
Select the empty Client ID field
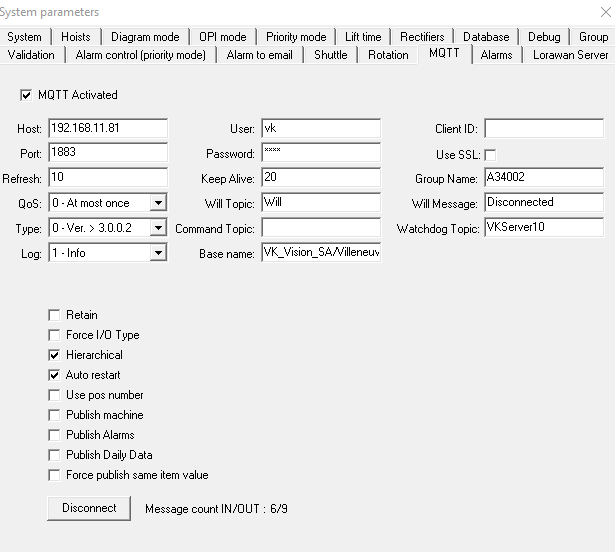pyautogui.click(x=543, y=128)
